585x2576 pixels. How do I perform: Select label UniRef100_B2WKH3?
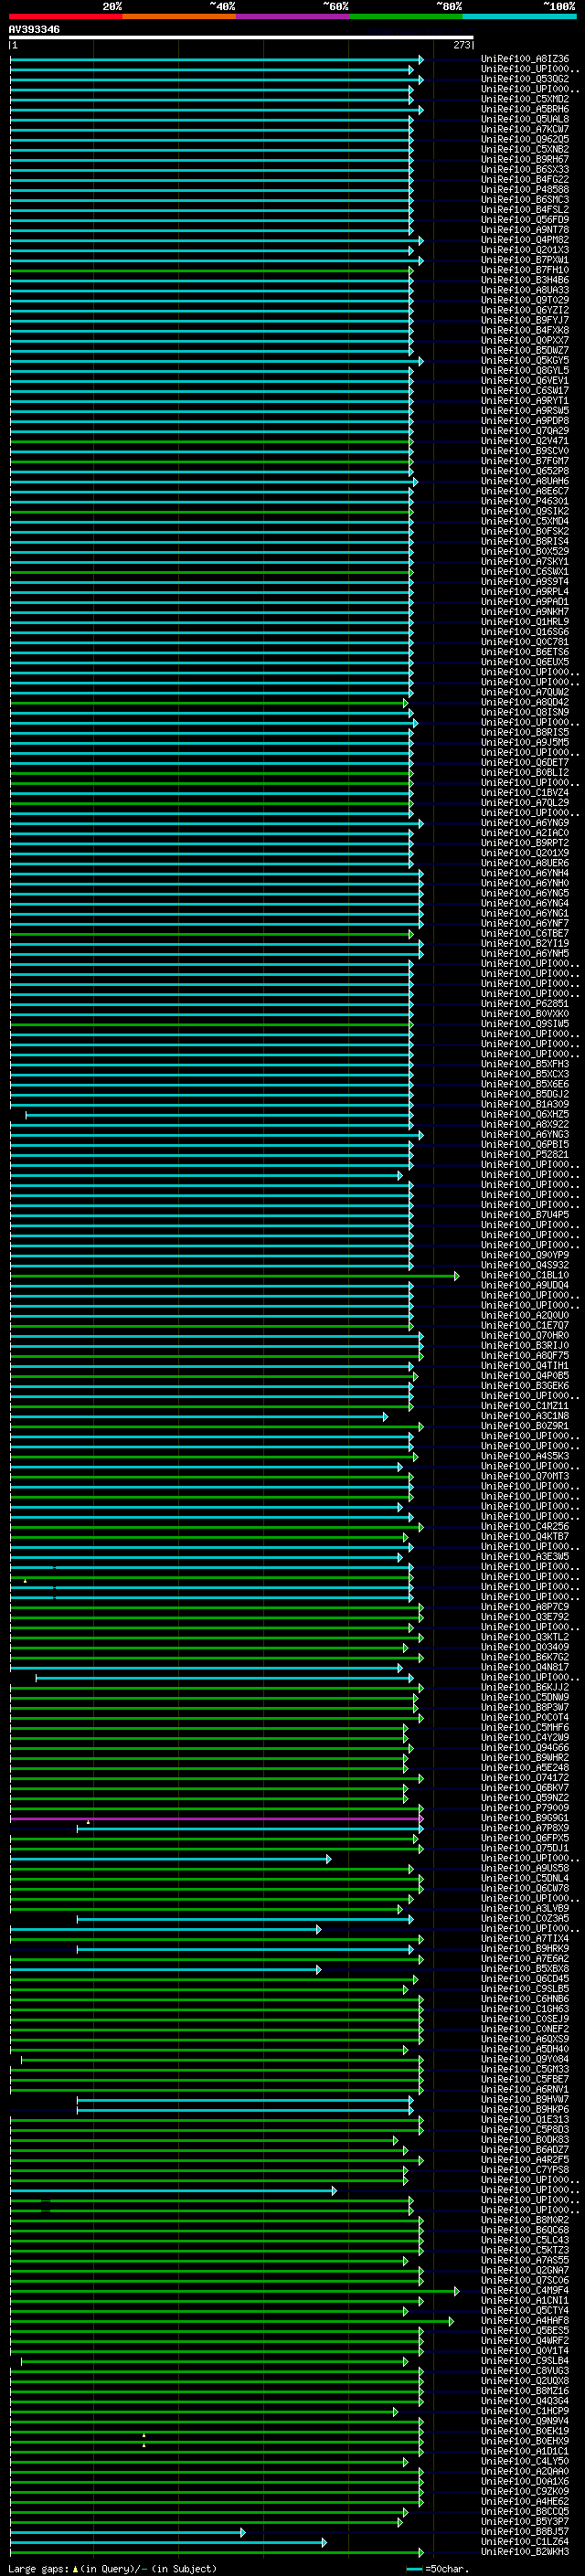pos(525,2552)
